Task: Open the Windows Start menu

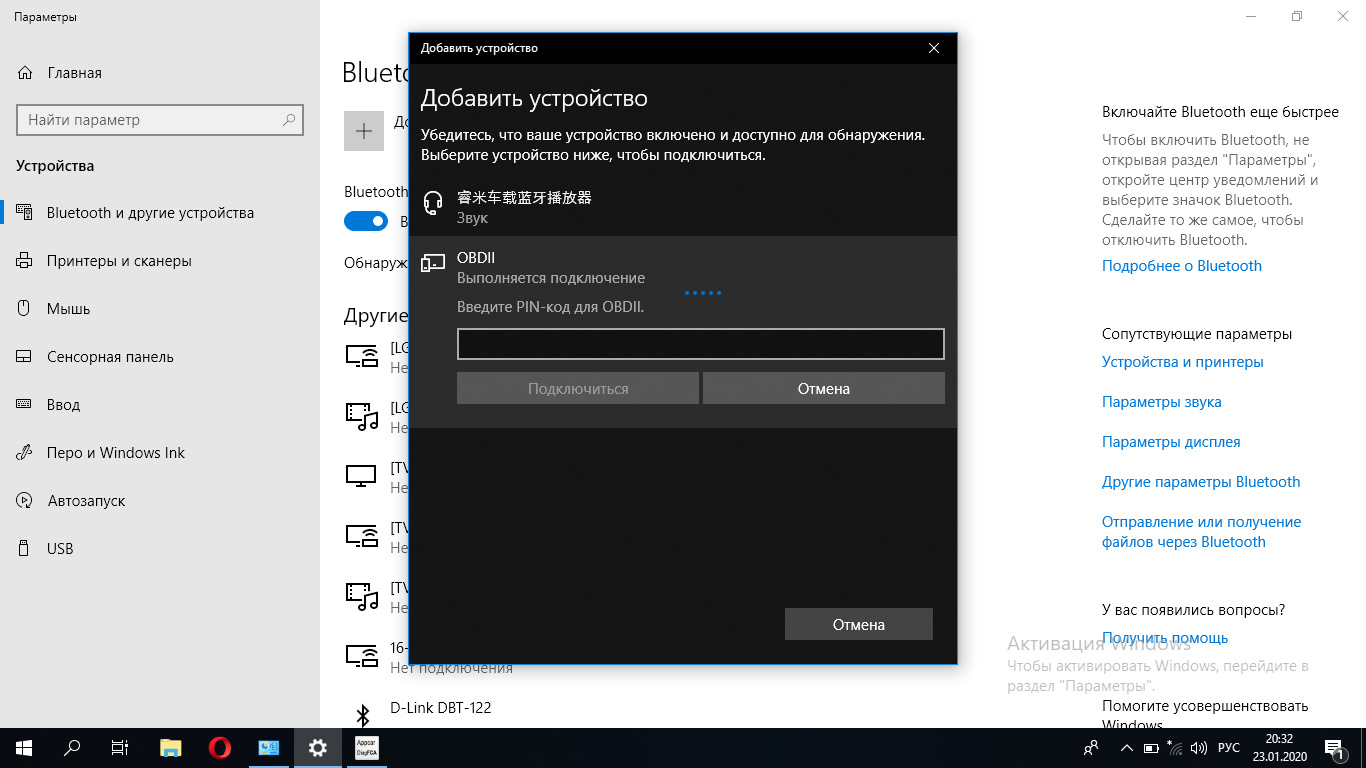Action: tap(23, 747)
